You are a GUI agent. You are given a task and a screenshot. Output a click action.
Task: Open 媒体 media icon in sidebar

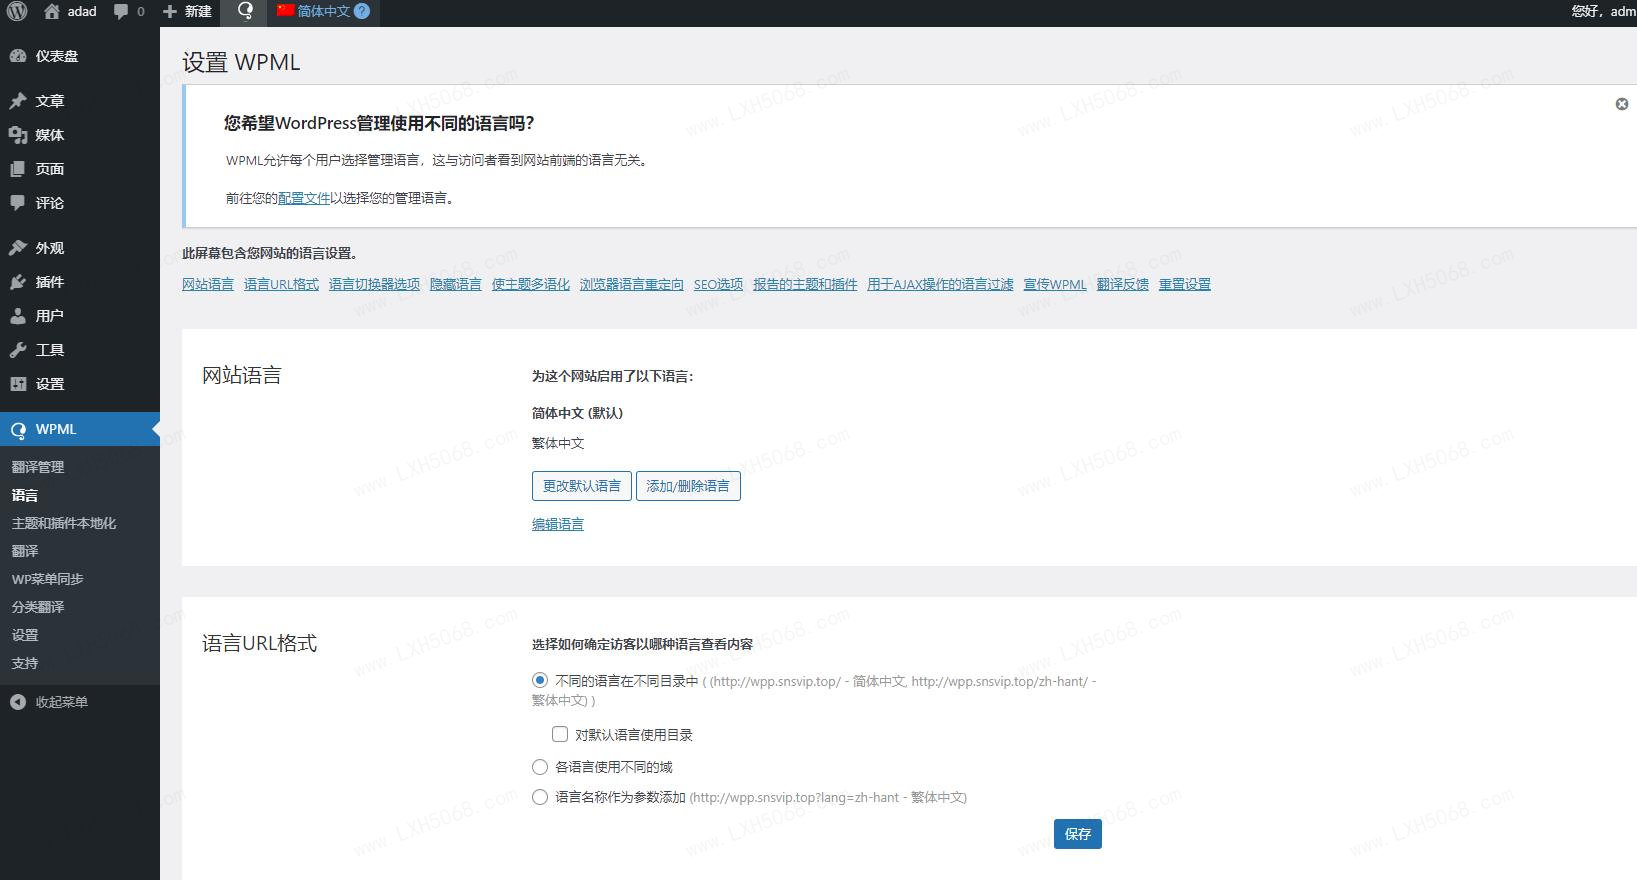(17, 135)
